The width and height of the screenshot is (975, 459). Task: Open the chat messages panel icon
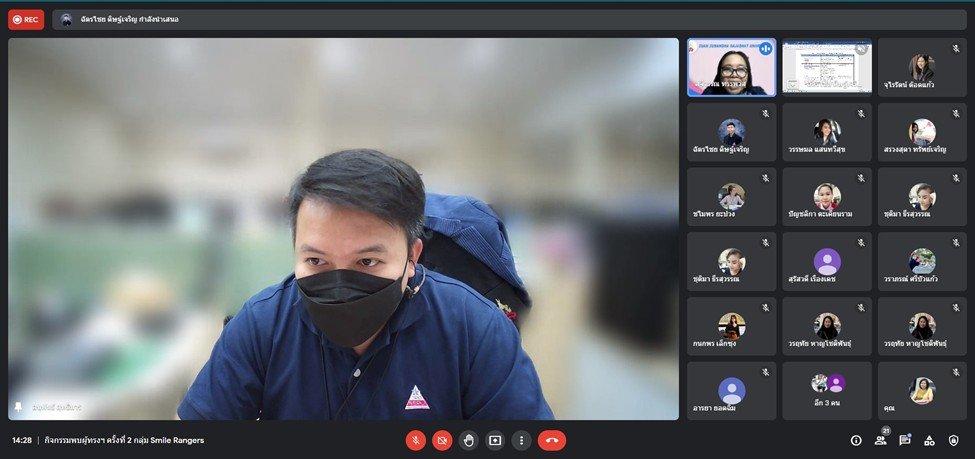(x=905, y=440)
